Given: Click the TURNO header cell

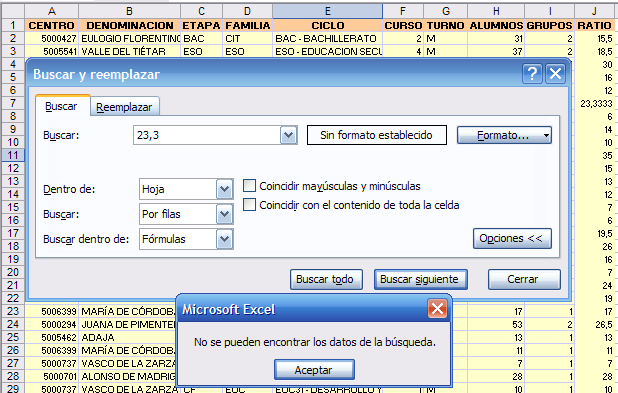Looking at the screenshot, I should click(x=446, y=25).
